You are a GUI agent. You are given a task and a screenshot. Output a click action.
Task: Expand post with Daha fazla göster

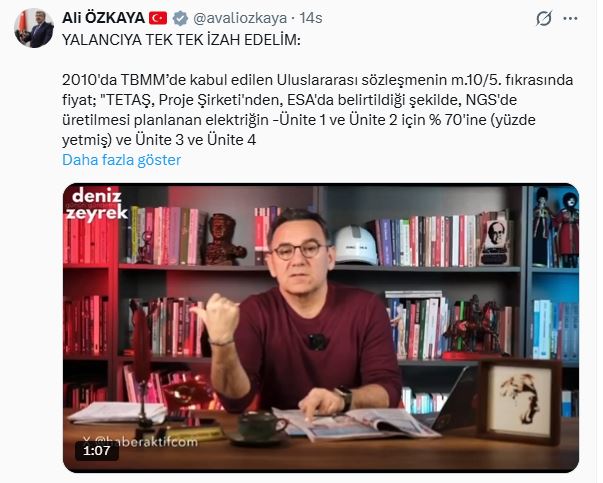[122, 160]
